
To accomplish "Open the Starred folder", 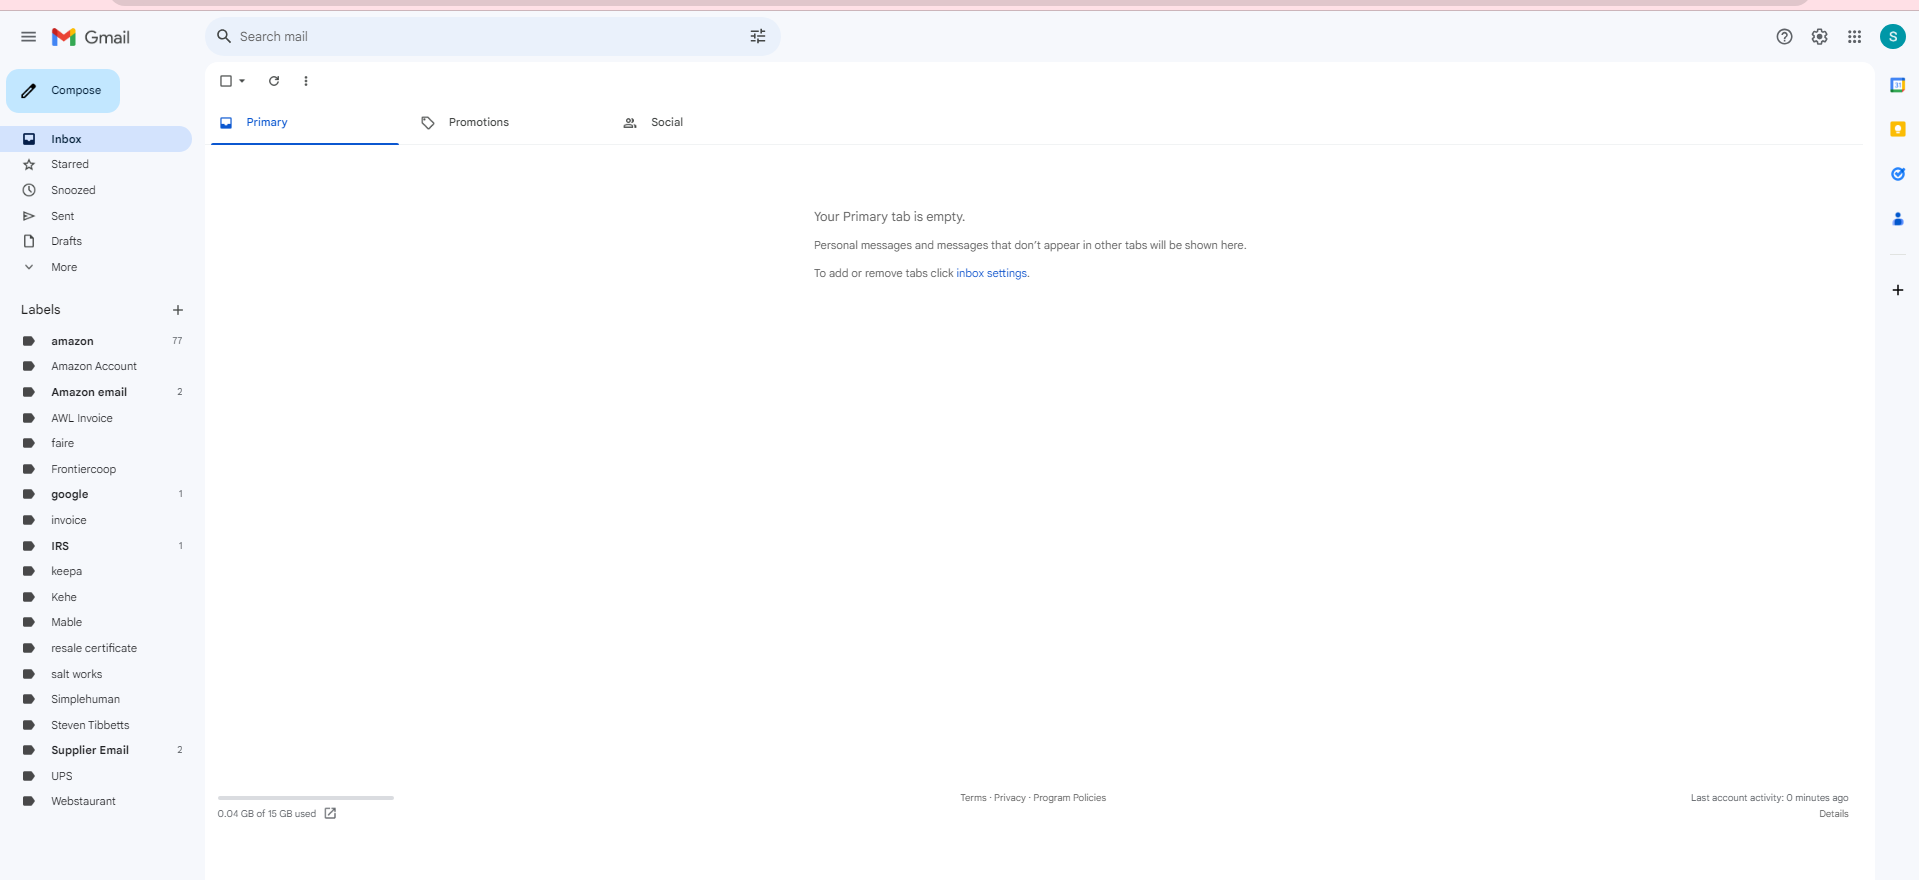I will click(x=96, y=164).
